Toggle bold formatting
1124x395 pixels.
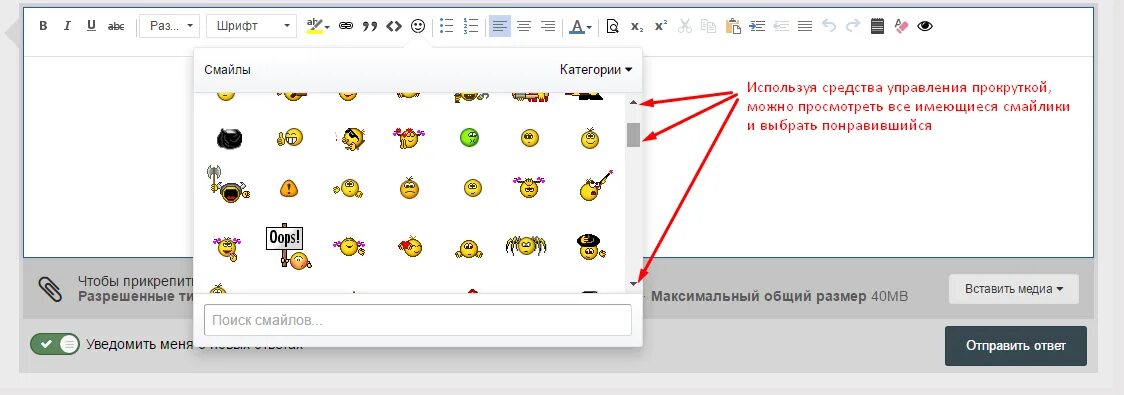point(43,27)
